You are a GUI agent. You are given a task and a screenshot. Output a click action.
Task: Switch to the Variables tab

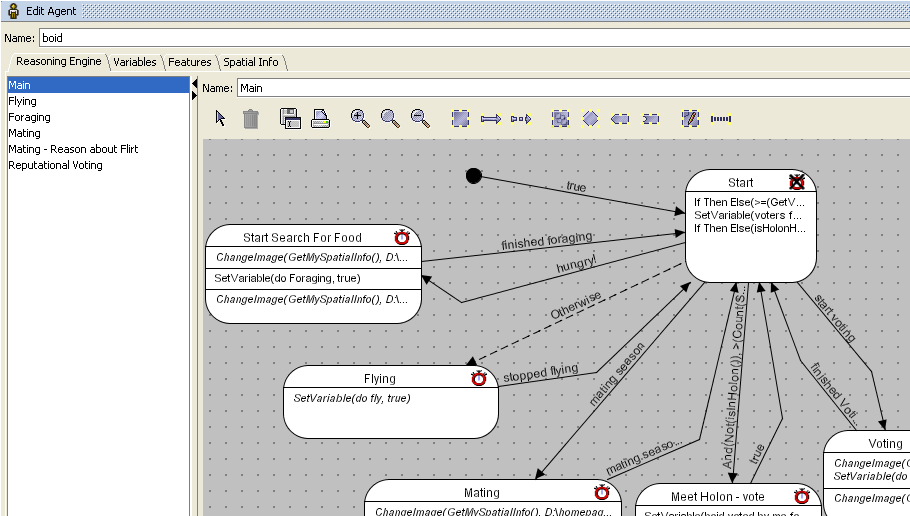(135, 62)
